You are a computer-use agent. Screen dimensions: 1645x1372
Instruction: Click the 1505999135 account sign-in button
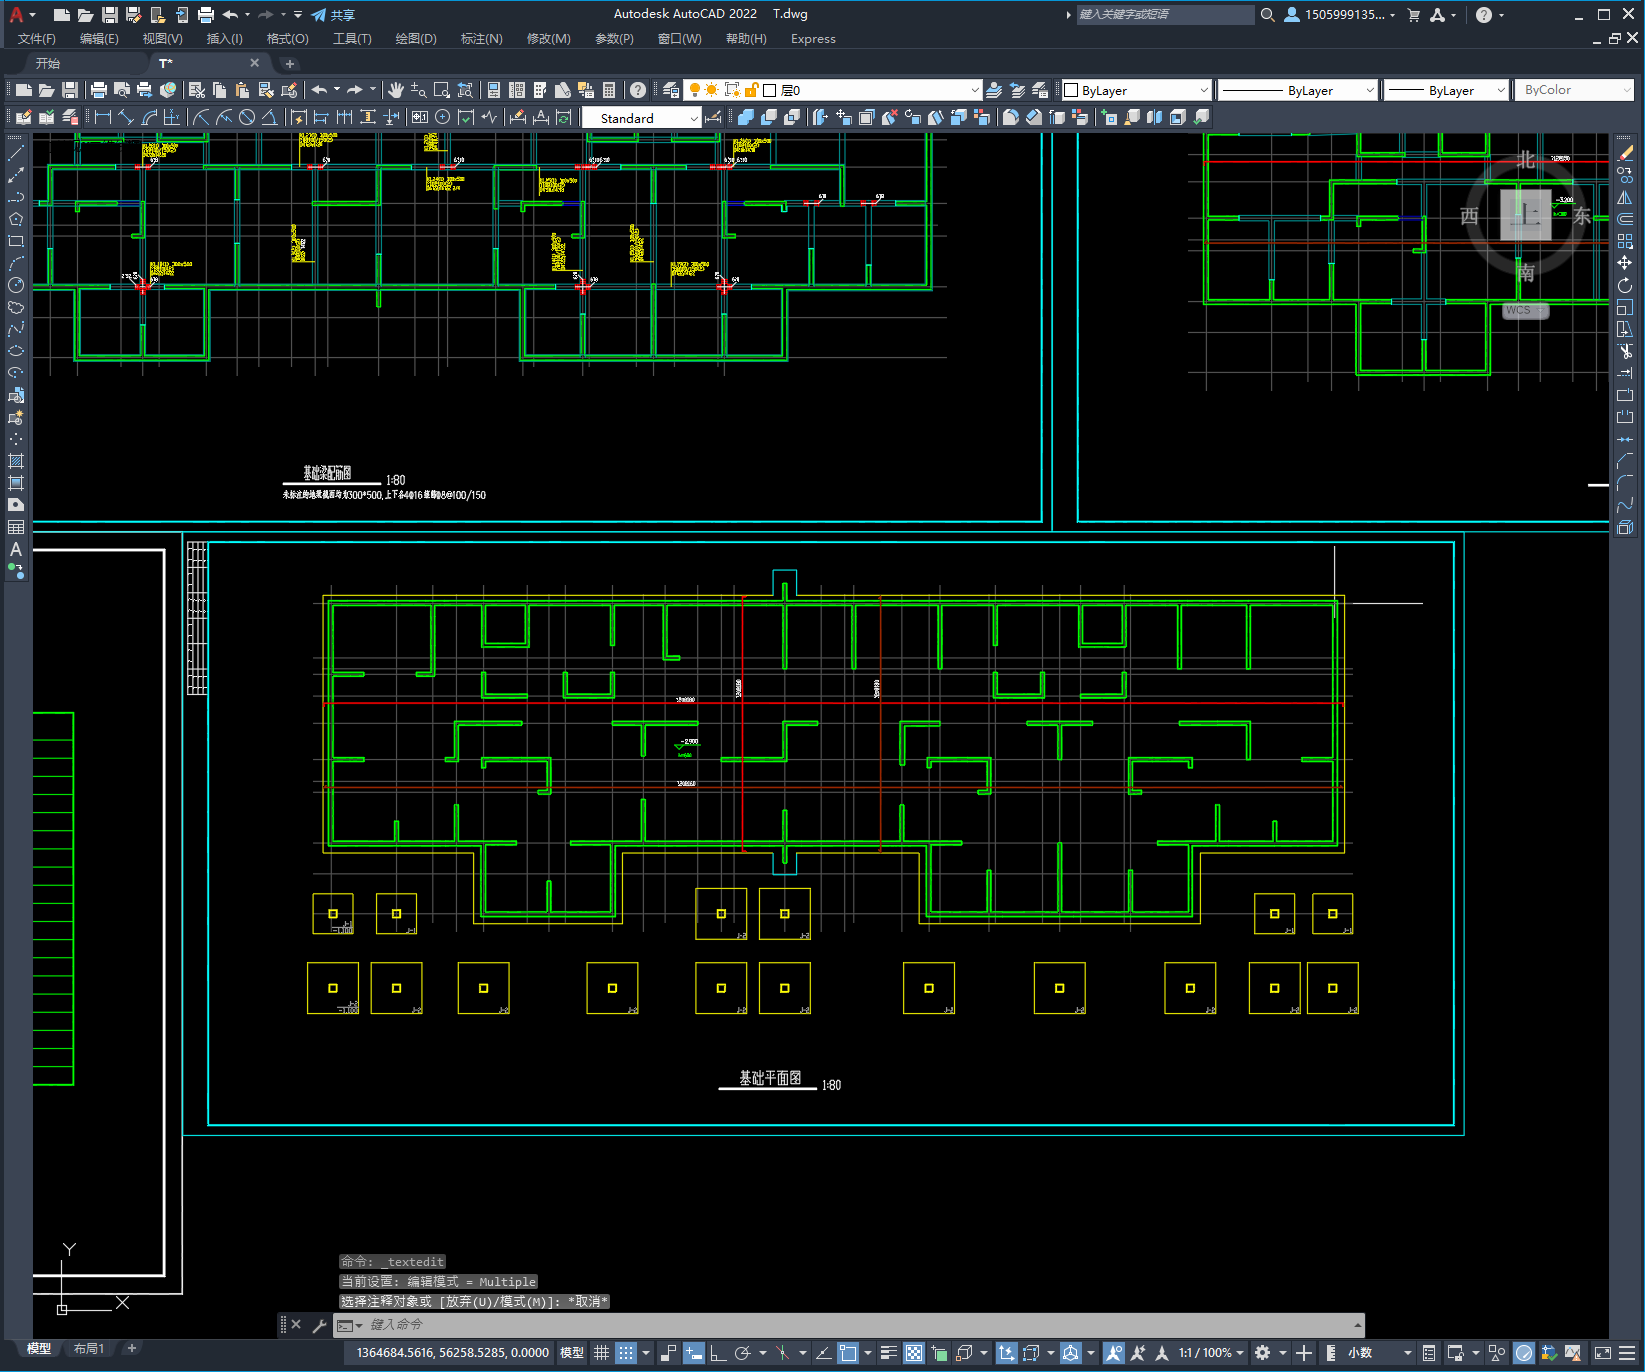click(1340, 15)
